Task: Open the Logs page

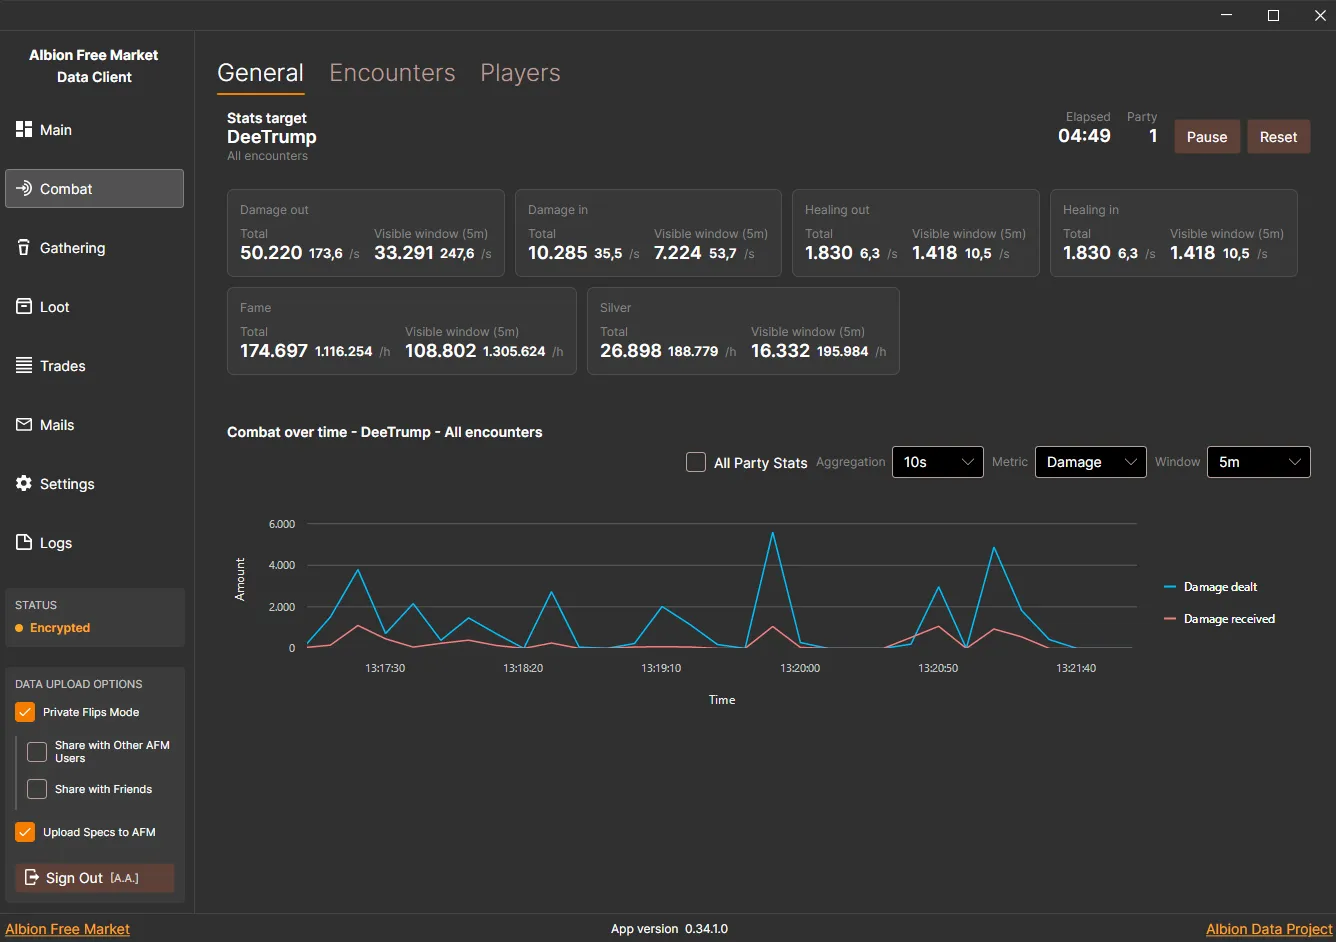Action: click(94, 543)
